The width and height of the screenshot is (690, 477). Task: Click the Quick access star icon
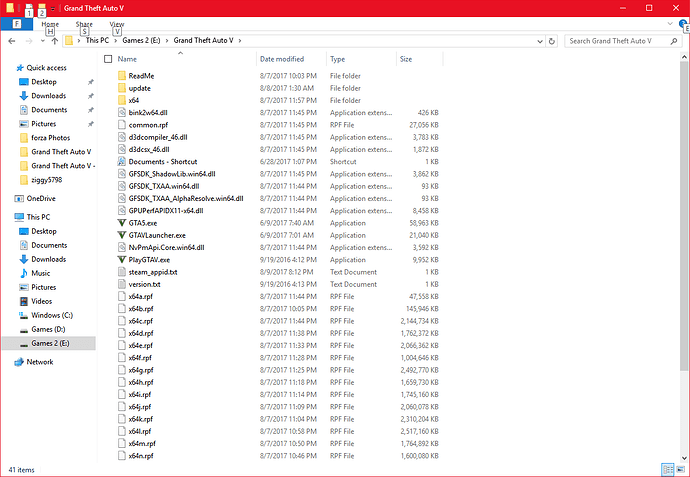coord(19,68)
